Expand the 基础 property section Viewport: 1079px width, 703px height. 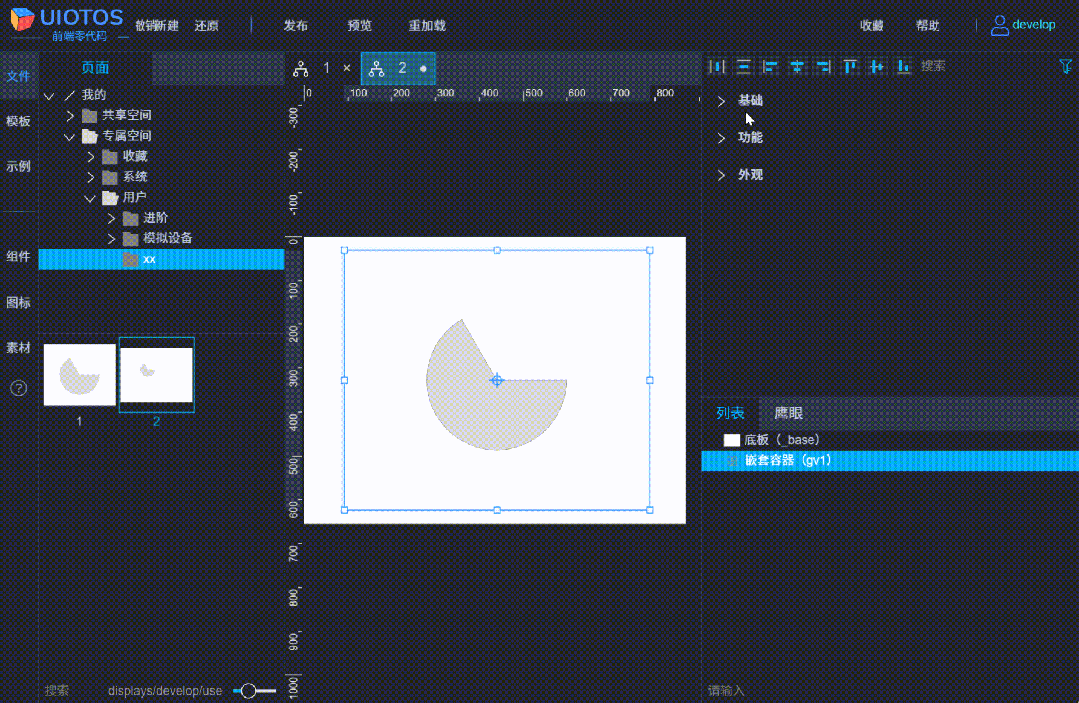721,100
